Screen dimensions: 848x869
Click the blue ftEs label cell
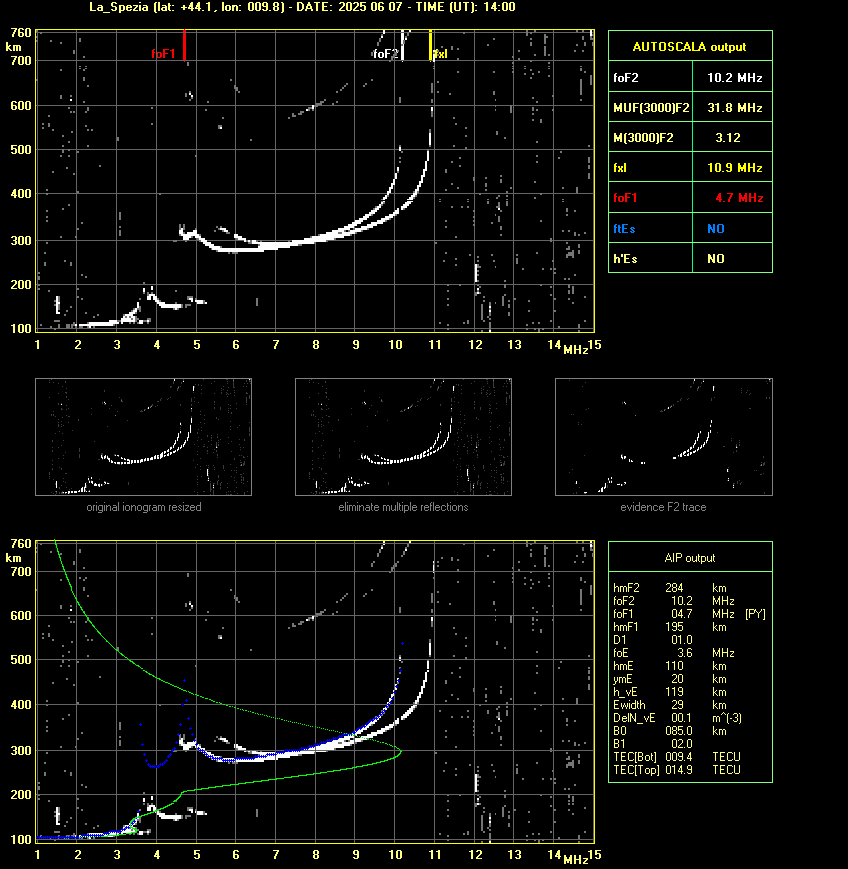[x=651, y=228]
